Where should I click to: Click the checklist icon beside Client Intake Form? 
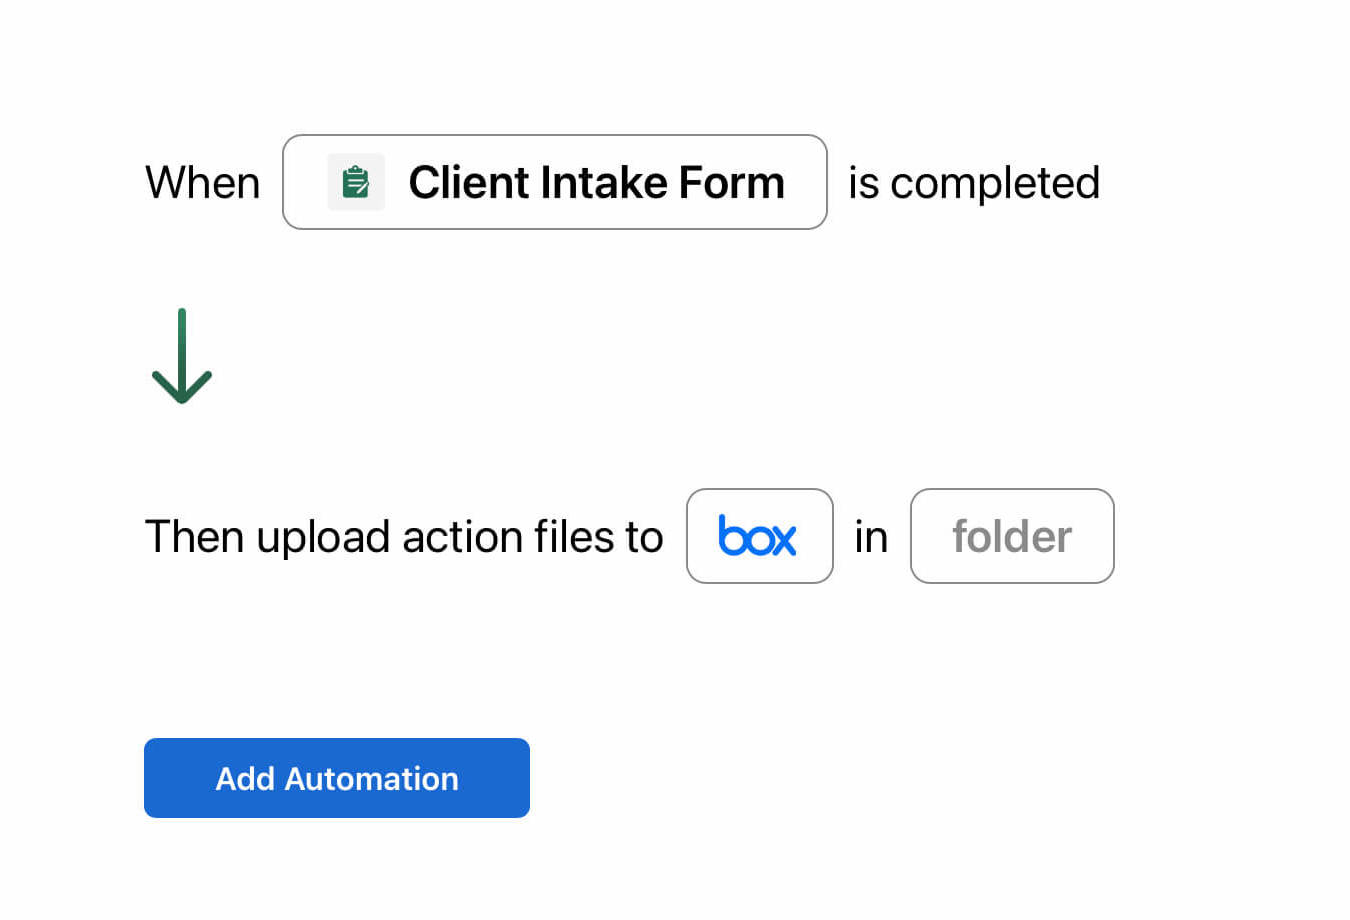pos(355,182)
